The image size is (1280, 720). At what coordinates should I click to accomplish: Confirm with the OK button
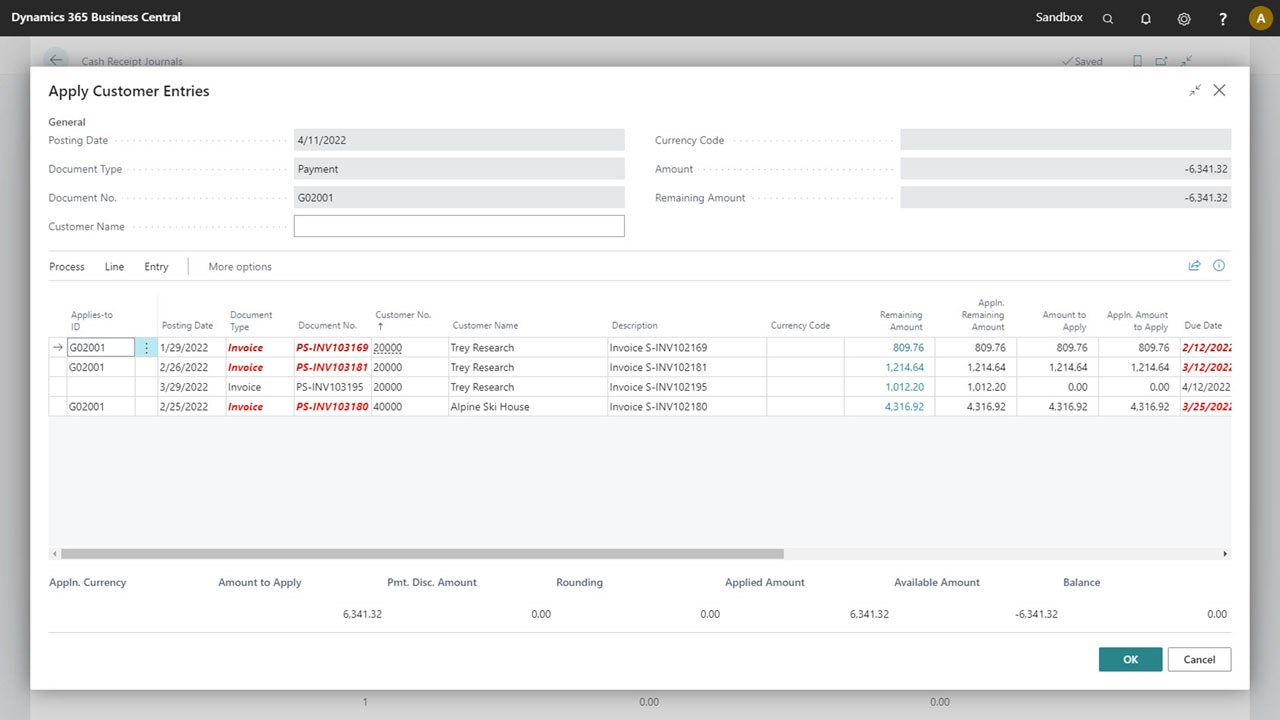point(1130,659)
